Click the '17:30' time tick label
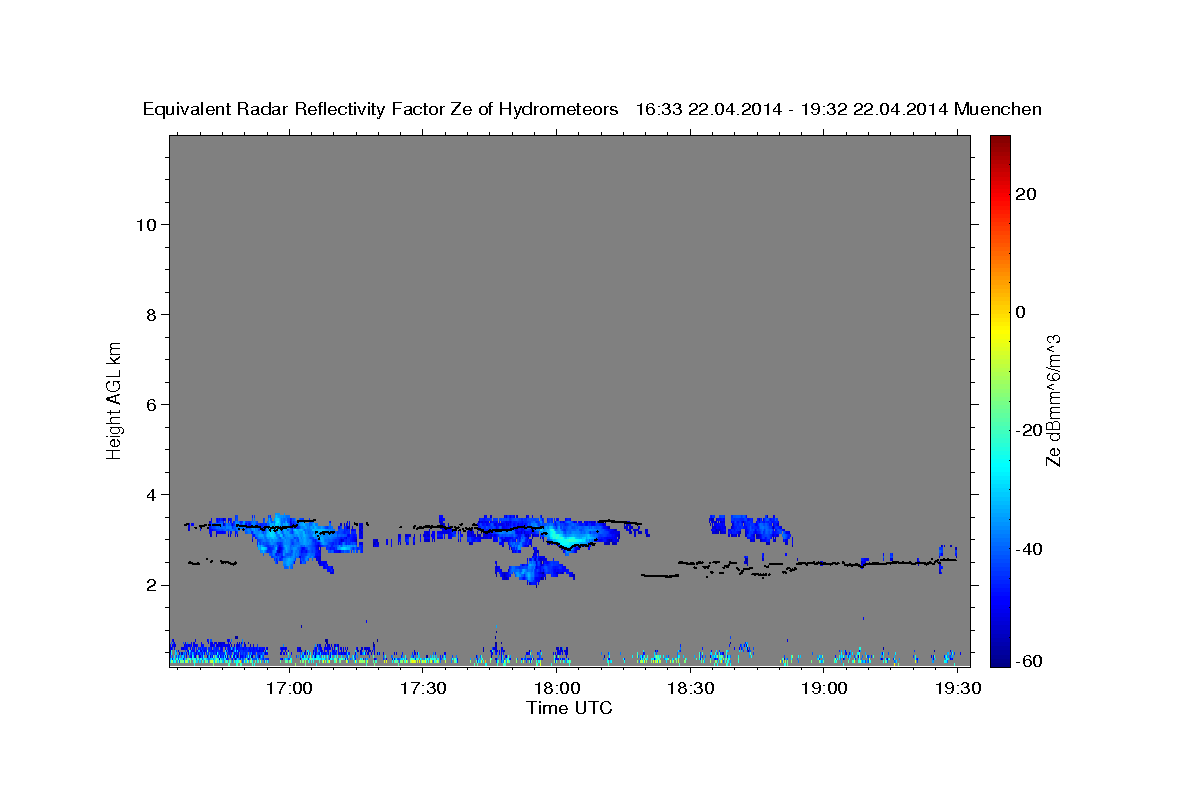The image size is (1200, 800). point(423,689)
